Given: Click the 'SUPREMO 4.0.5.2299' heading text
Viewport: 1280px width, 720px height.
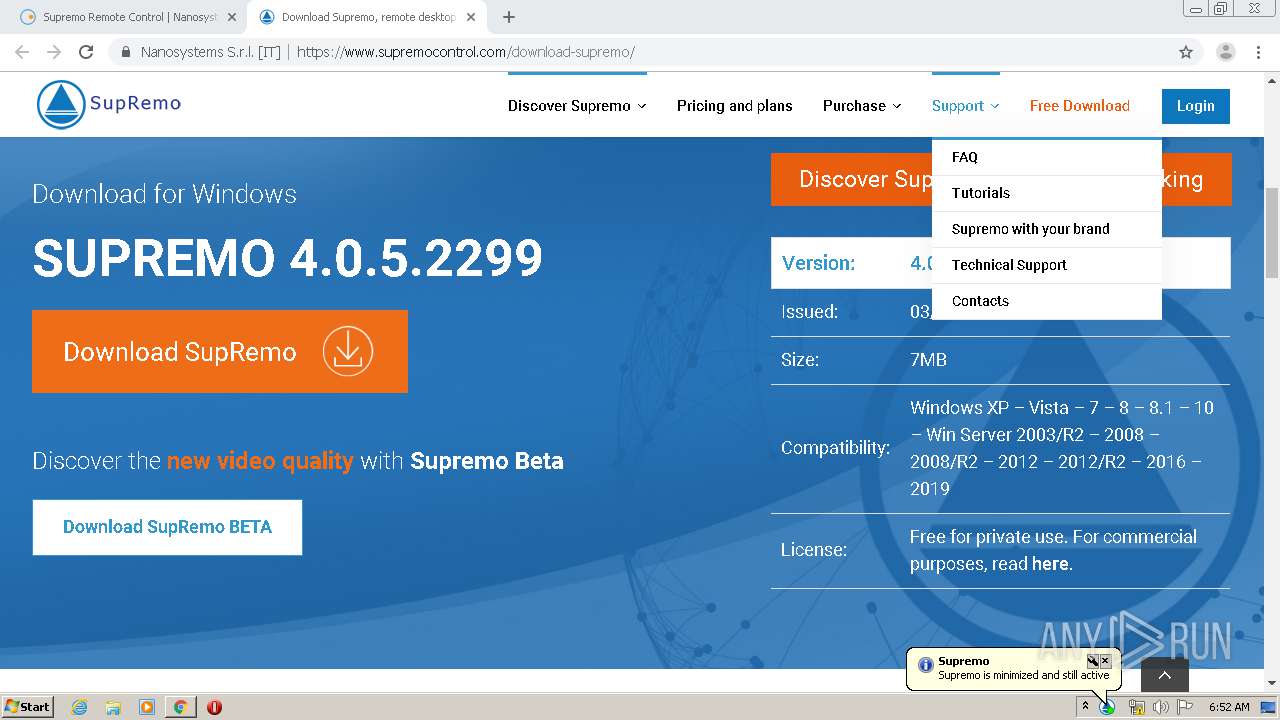Looking at the screenshot, I should pos(288,259).
